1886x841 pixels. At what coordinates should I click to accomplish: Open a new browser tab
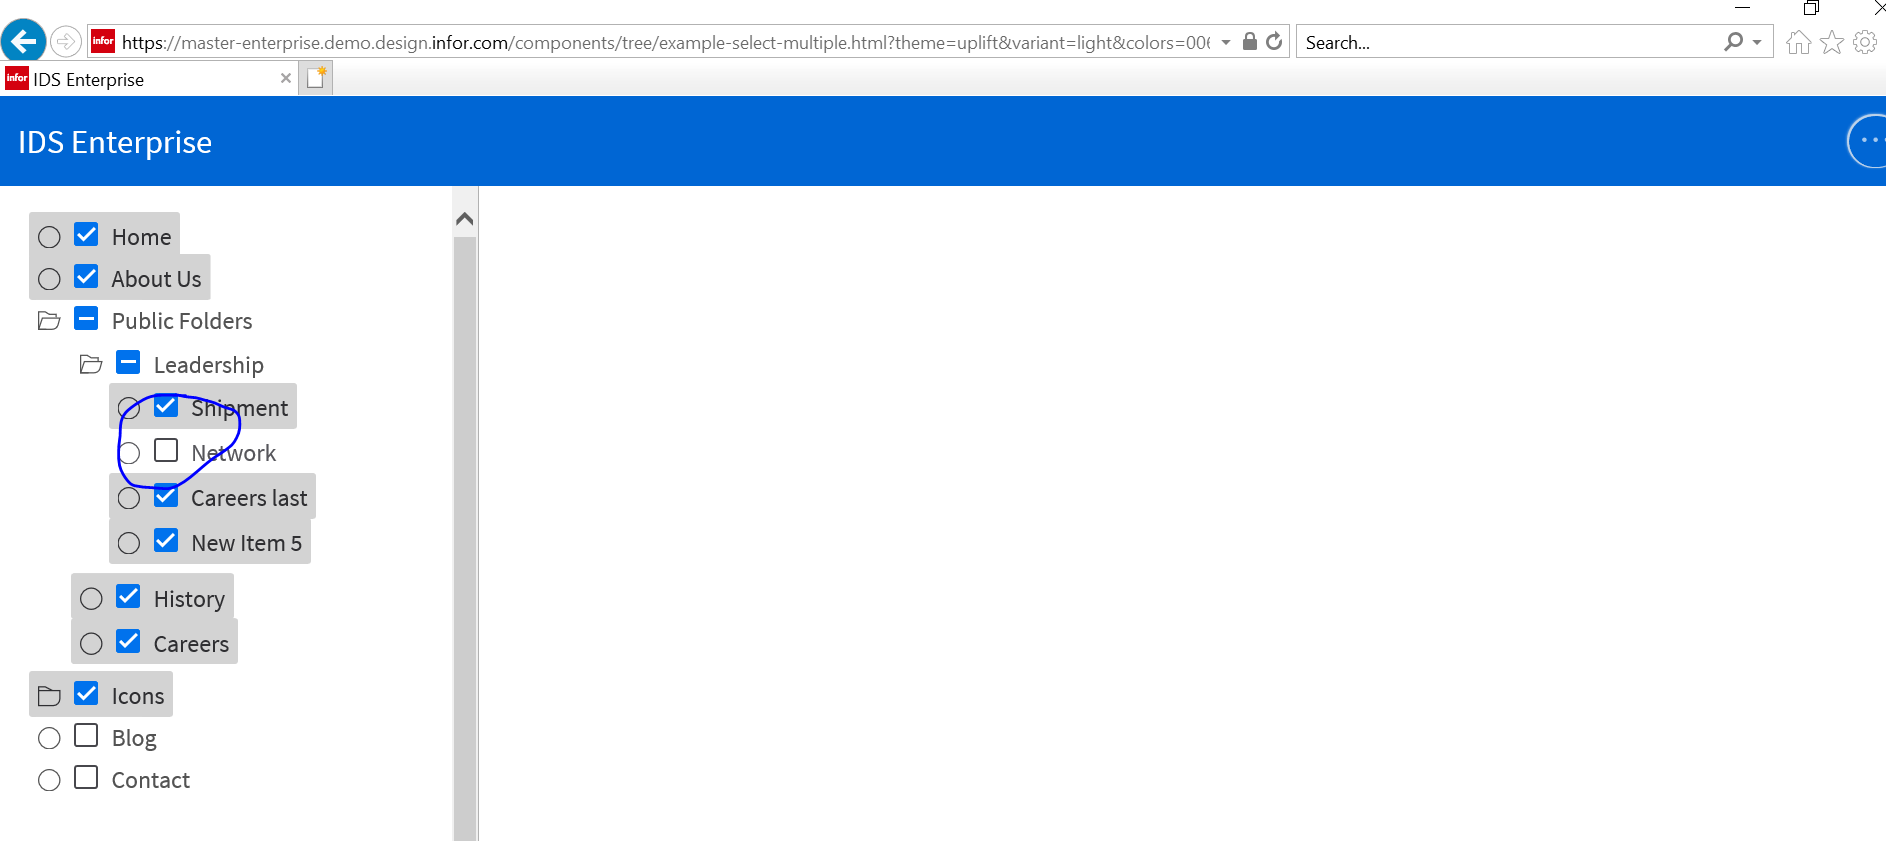(317, 78)
